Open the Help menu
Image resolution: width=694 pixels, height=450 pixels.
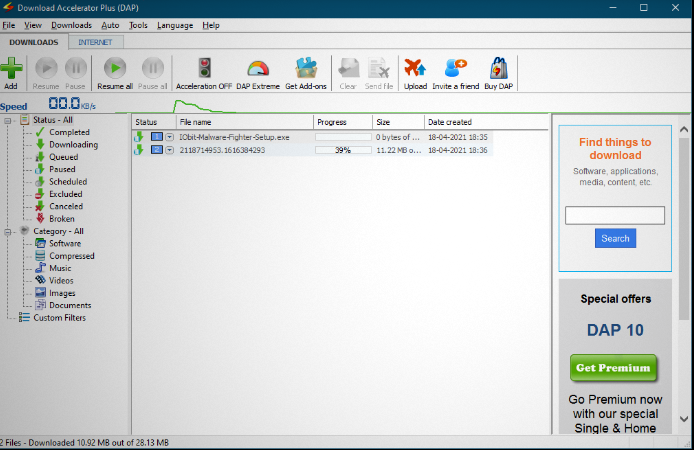(x=211, y=25)
